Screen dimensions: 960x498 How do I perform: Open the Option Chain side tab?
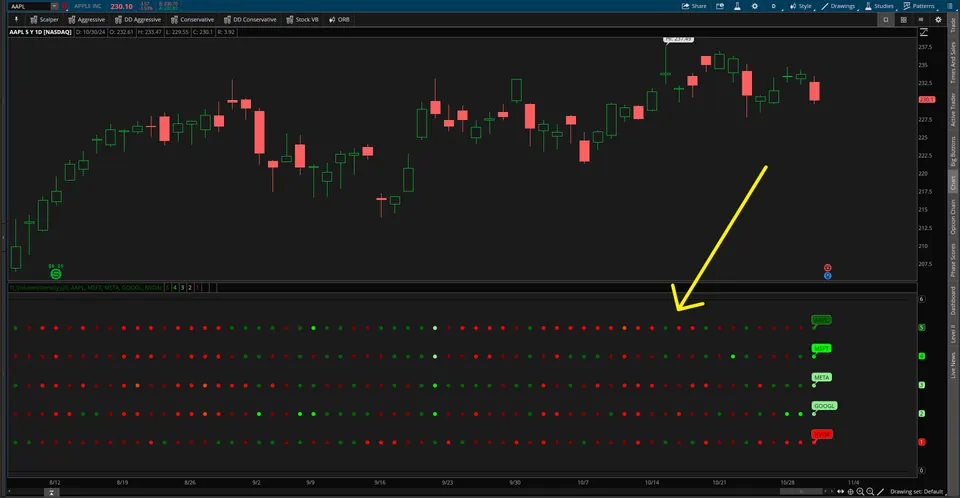point(953,216)
